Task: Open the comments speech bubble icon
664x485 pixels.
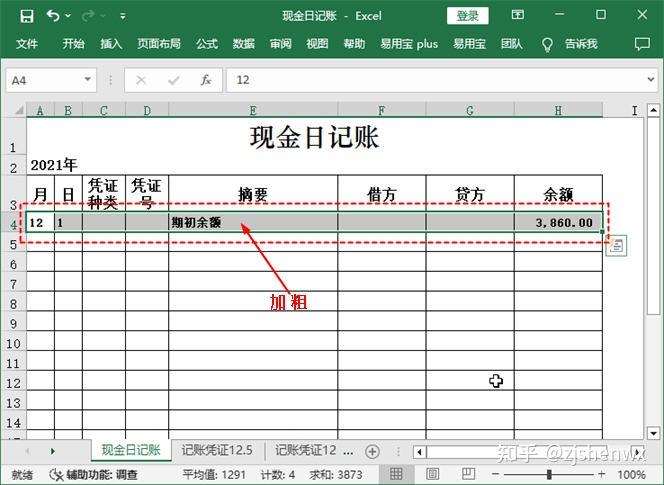Action: [641, 44]
